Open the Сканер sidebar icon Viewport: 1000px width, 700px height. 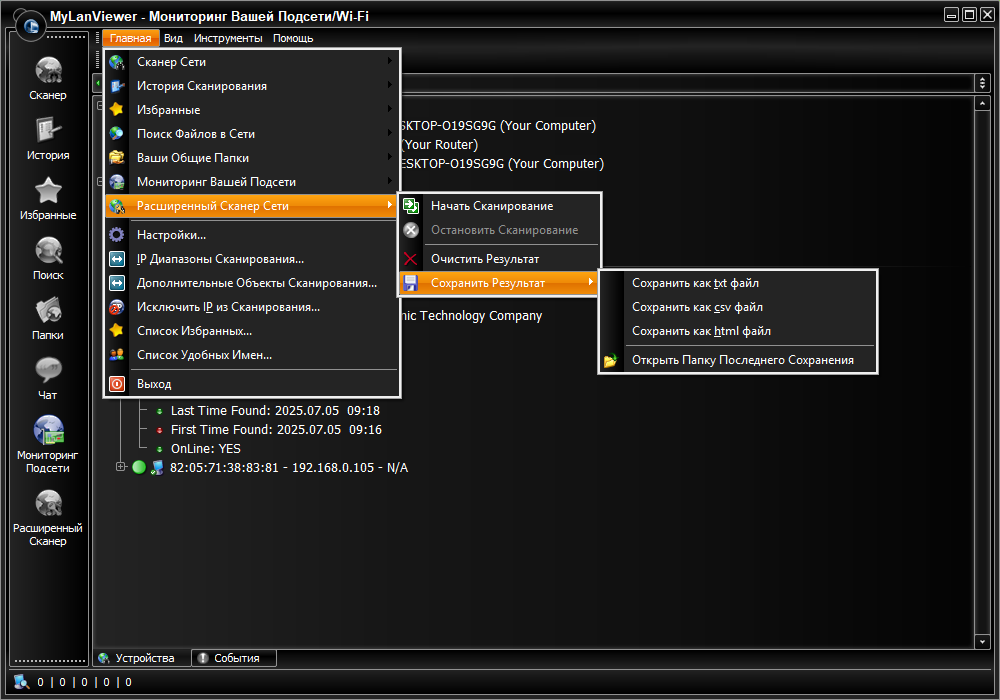pyautogui.click(x=48, y=78)
